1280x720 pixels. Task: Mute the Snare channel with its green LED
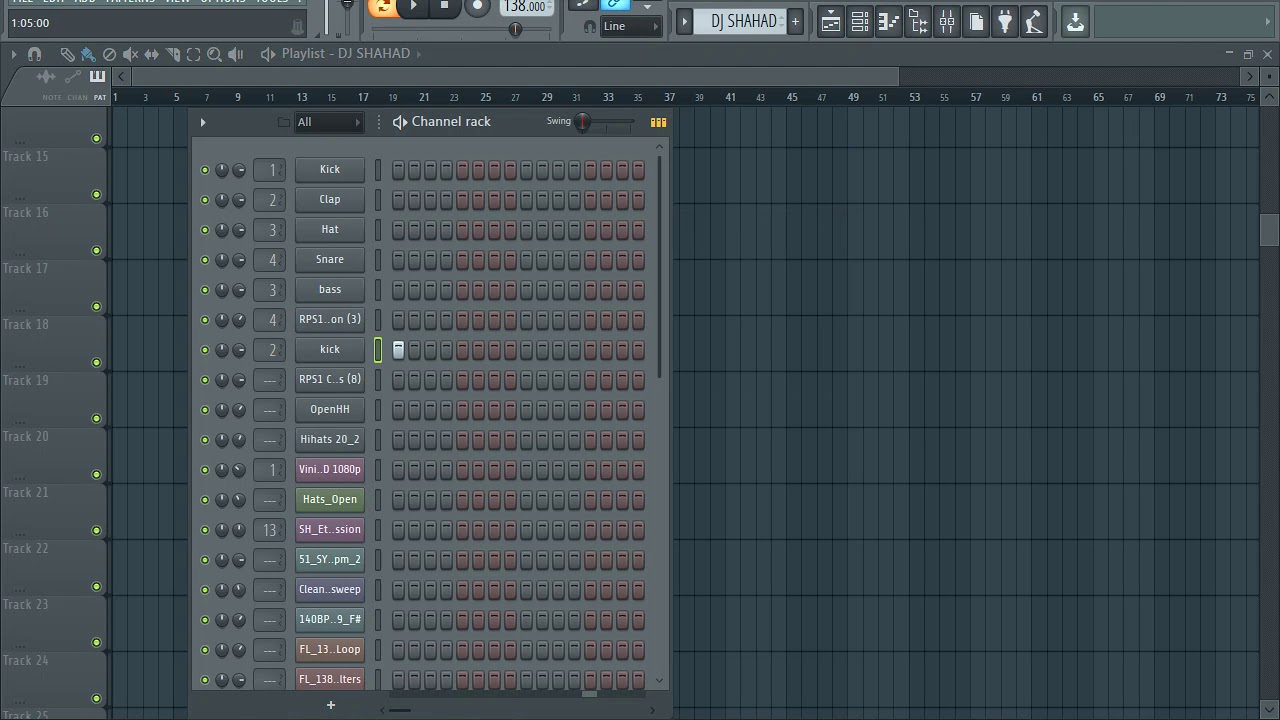click(x=205, y=260)
